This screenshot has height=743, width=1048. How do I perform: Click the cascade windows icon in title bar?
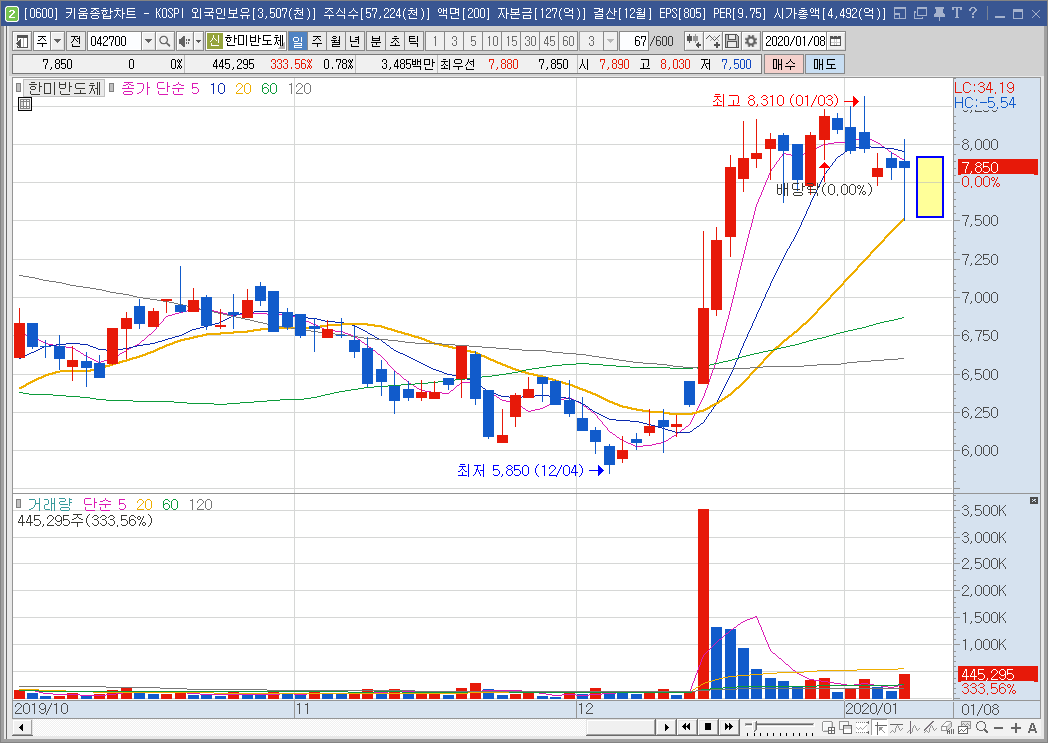(x=920, y=13)
